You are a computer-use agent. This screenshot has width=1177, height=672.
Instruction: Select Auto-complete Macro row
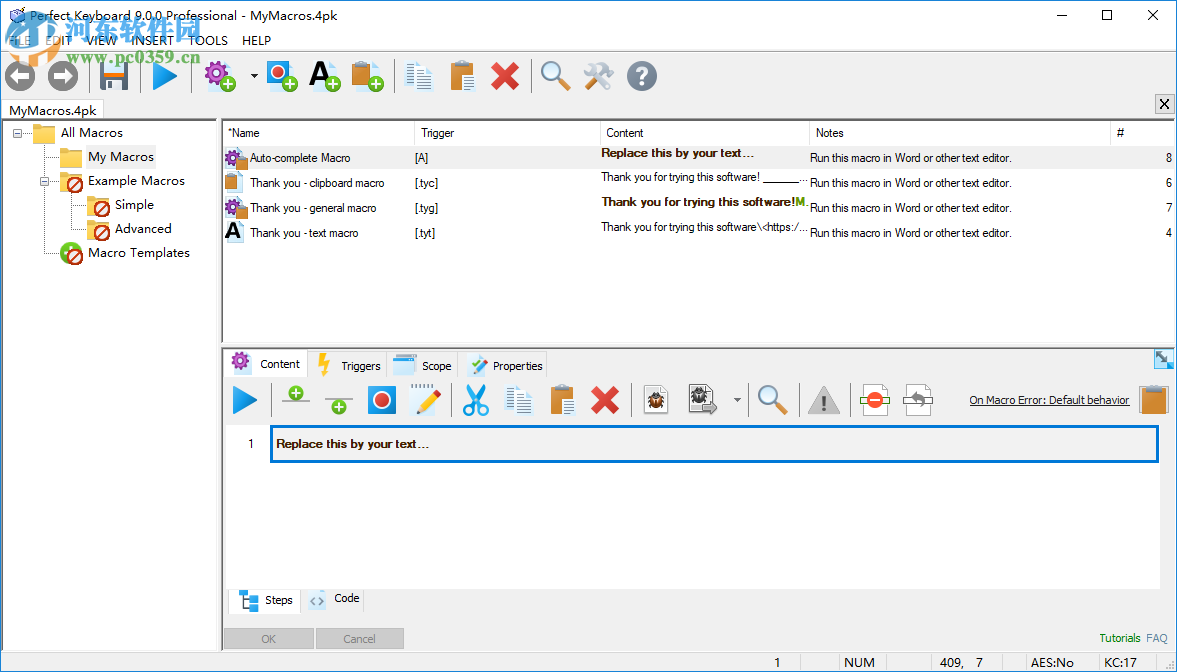click(698, 158)
